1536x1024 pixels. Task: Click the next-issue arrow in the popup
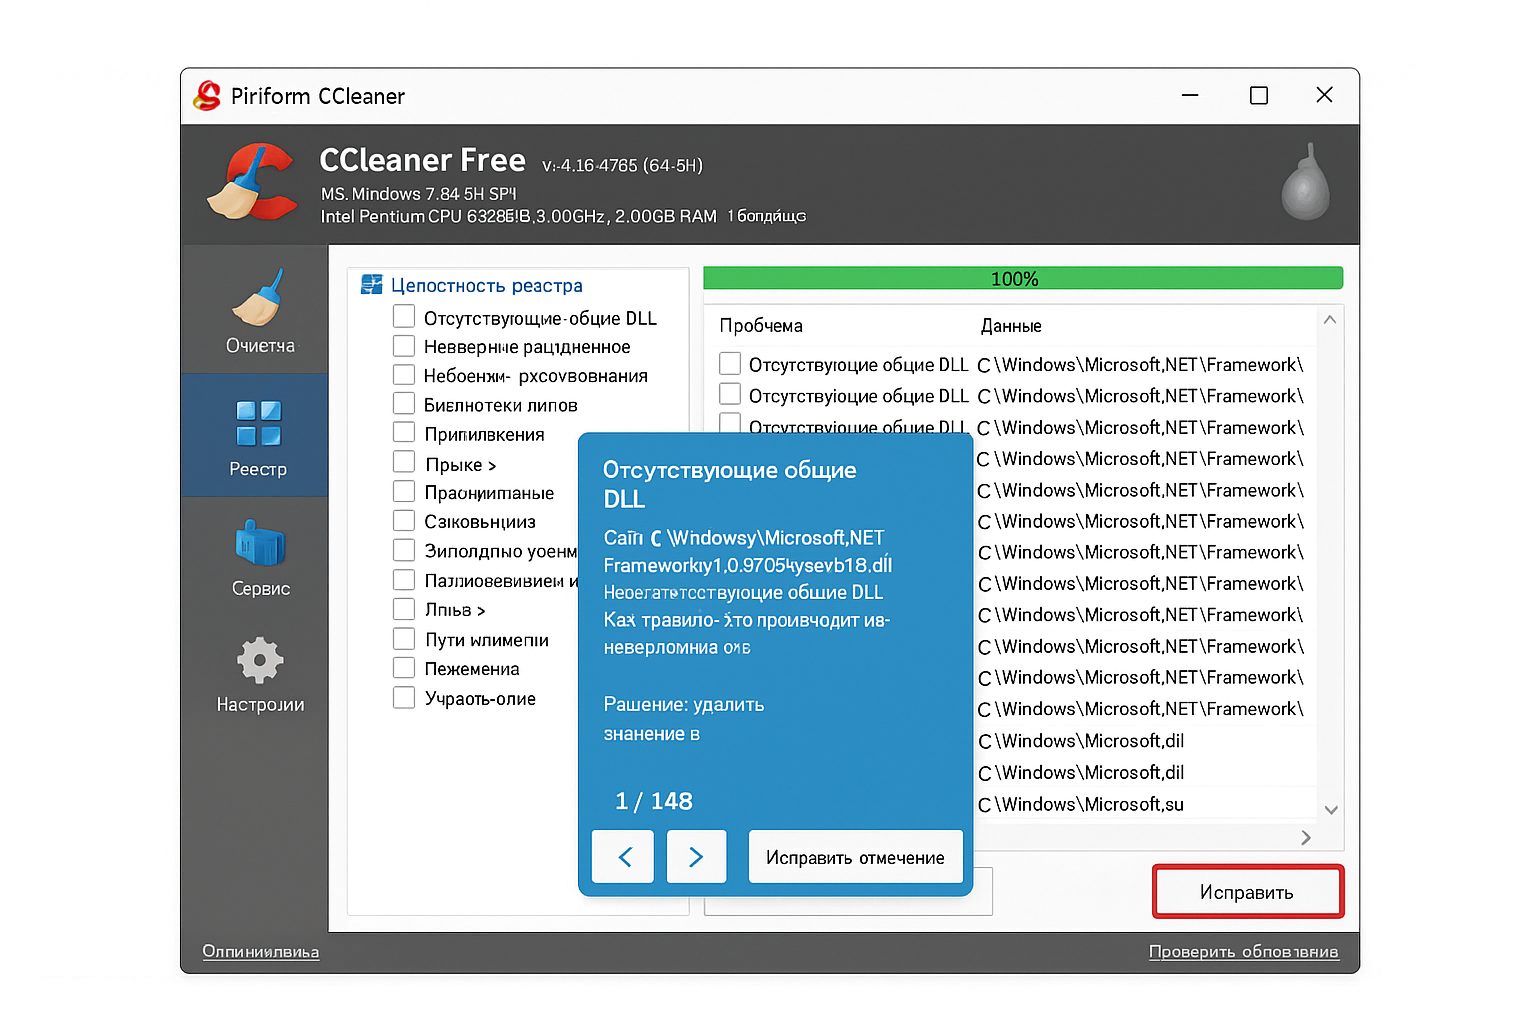click(x=696, y=857)
